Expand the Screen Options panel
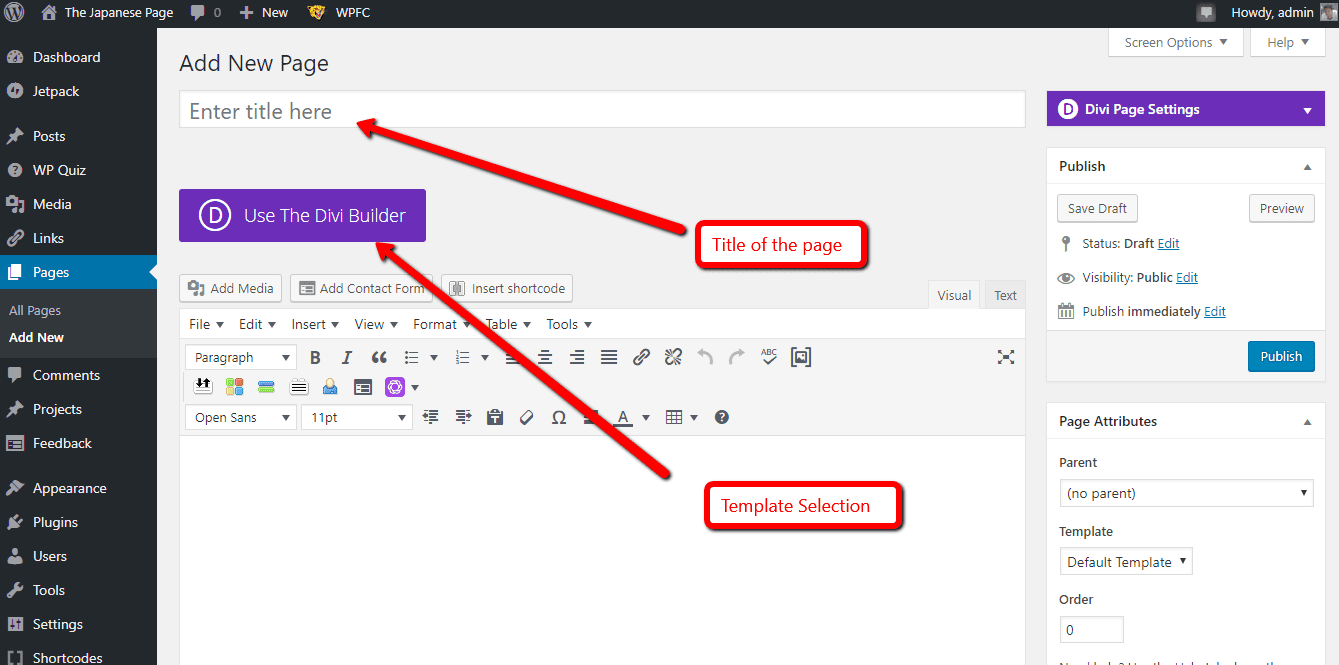Viewport: 1339px width, 665px height. (1175, 42)
